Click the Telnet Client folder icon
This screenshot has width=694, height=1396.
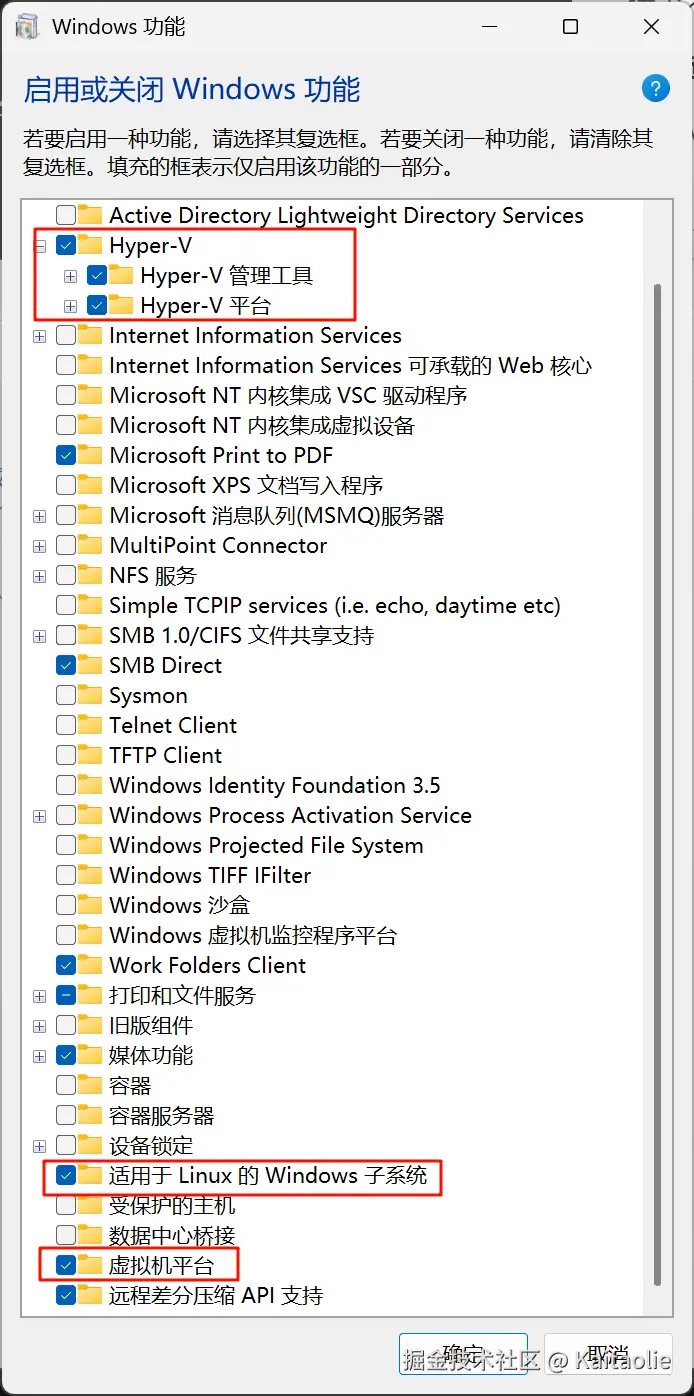(91, 724)
